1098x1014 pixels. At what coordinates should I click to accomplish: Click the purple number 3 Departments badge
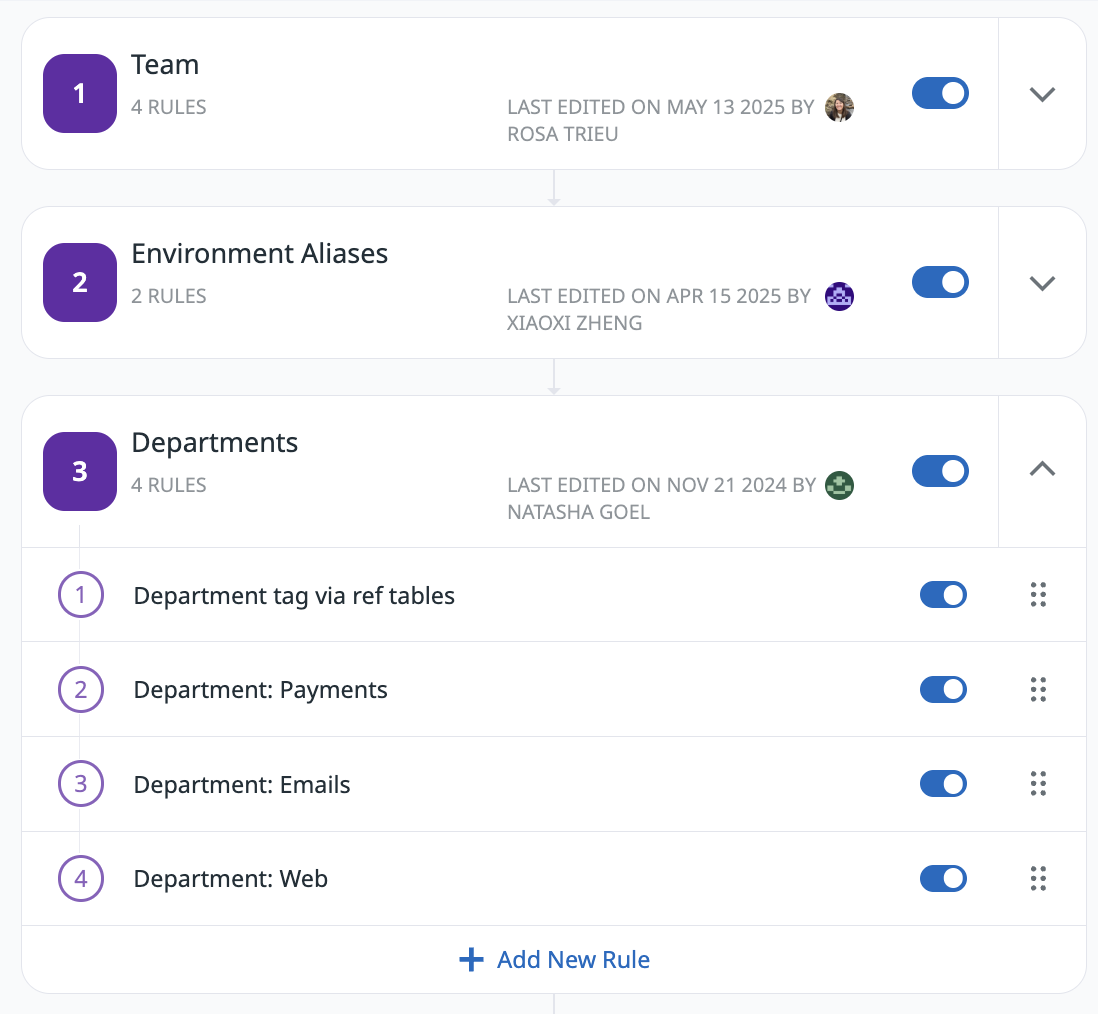coord(80,471)
